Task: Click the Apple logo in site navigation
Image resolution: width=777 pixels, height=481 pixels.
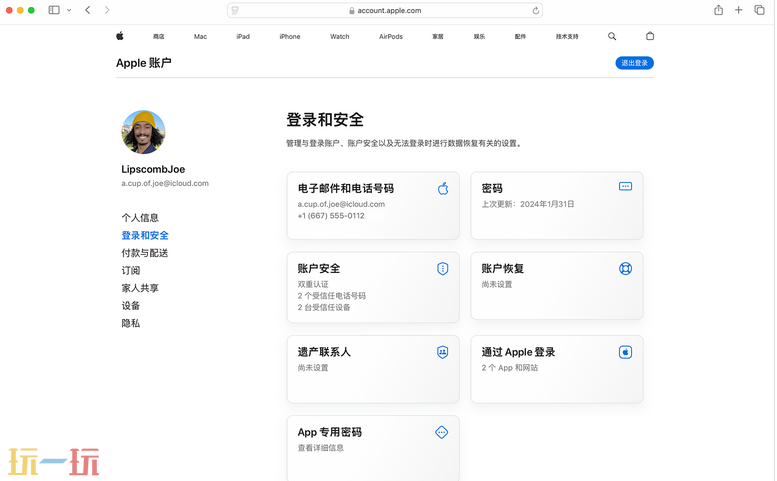Action: [120, 36]
